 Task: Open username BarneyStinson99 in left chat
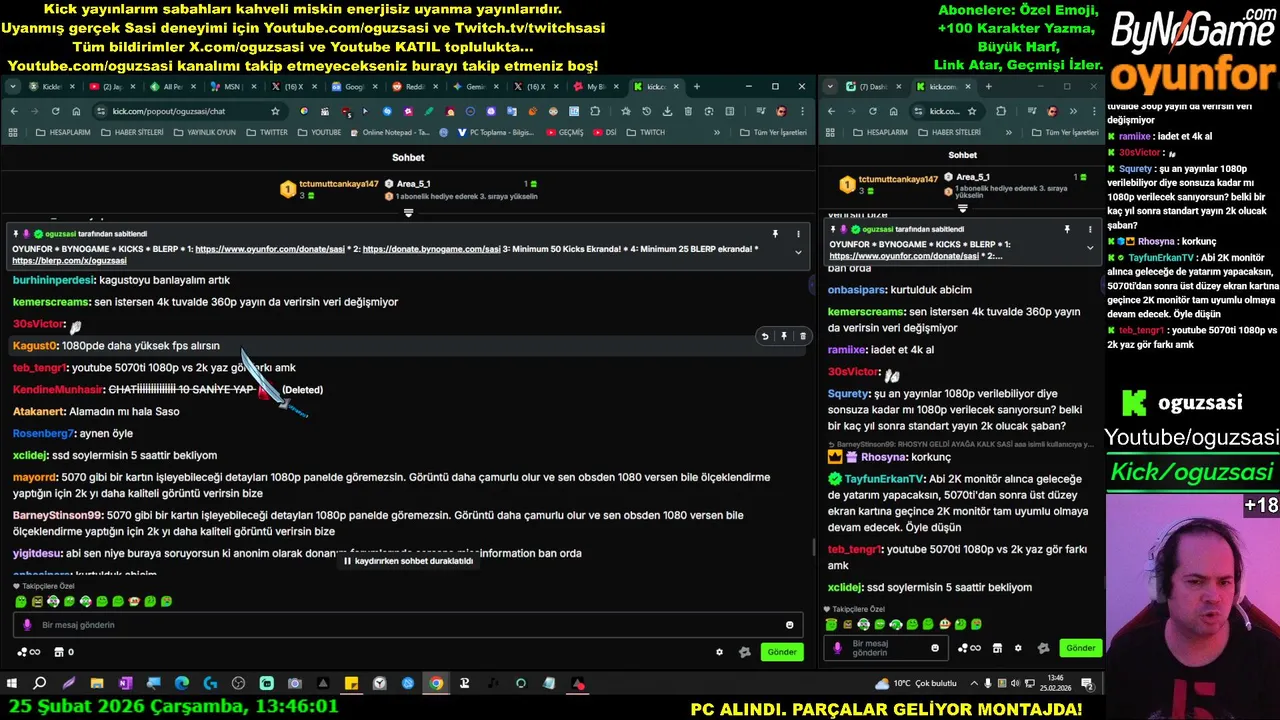coord(57,516)
